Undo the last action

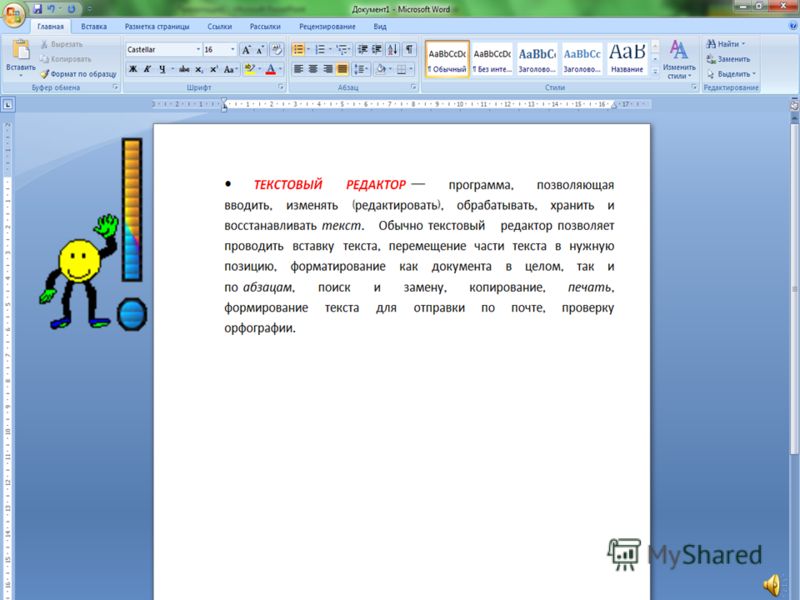click(51, 9)
